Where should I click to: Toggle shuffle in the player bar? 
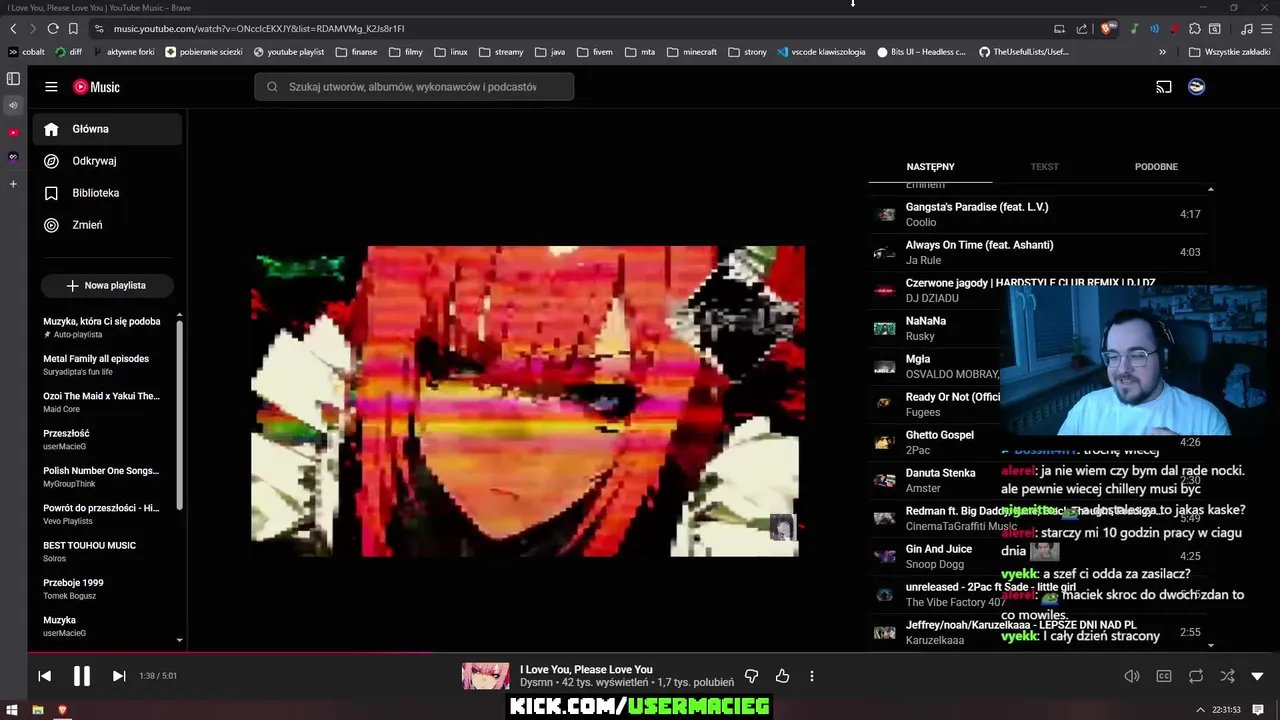(x=1227, y=676)
